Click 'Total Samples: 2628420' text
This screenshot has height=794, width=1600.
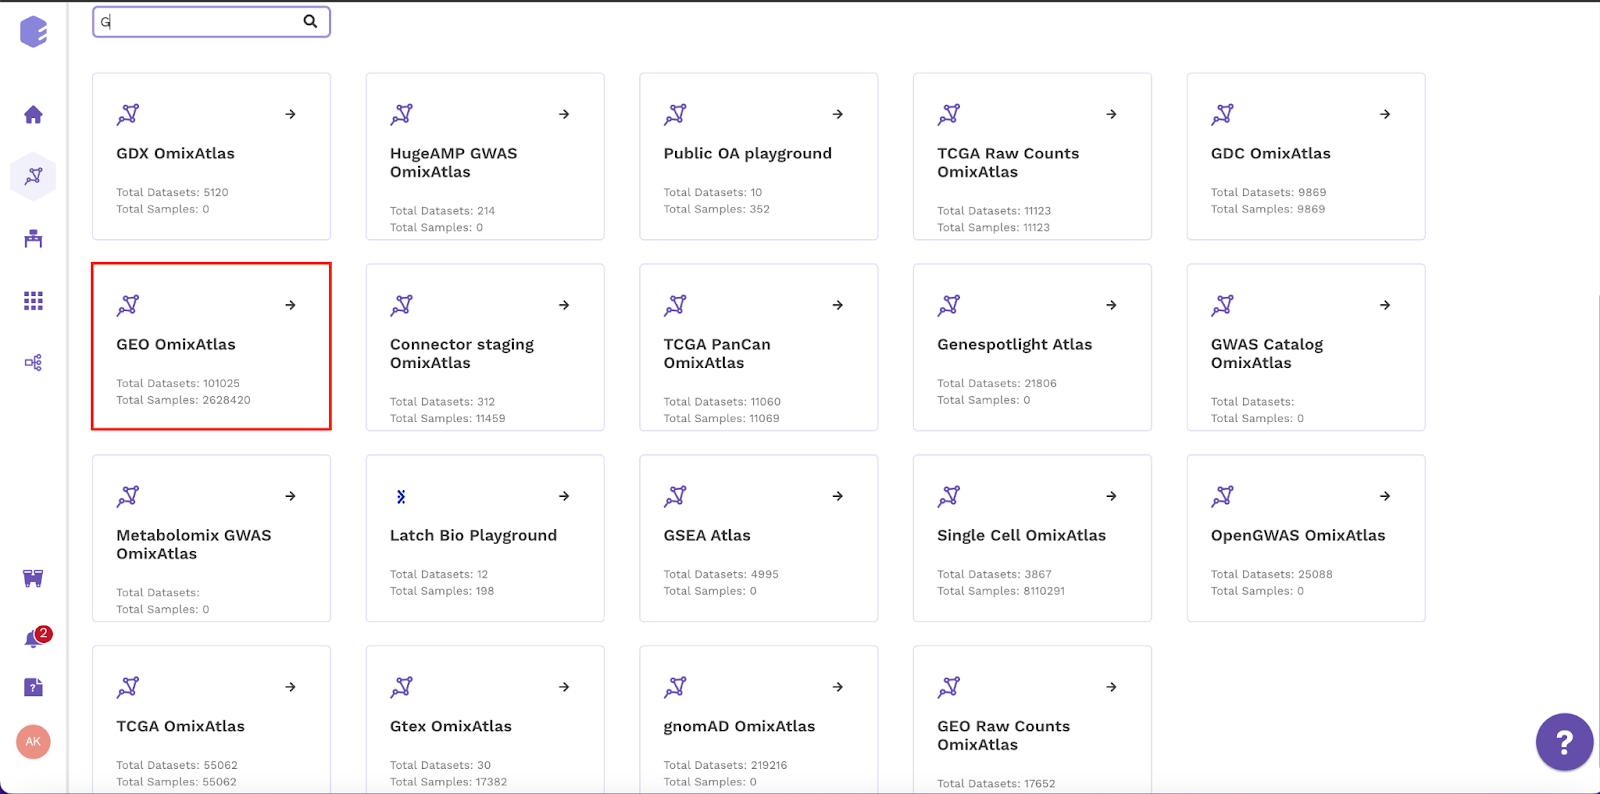point(183,400)
